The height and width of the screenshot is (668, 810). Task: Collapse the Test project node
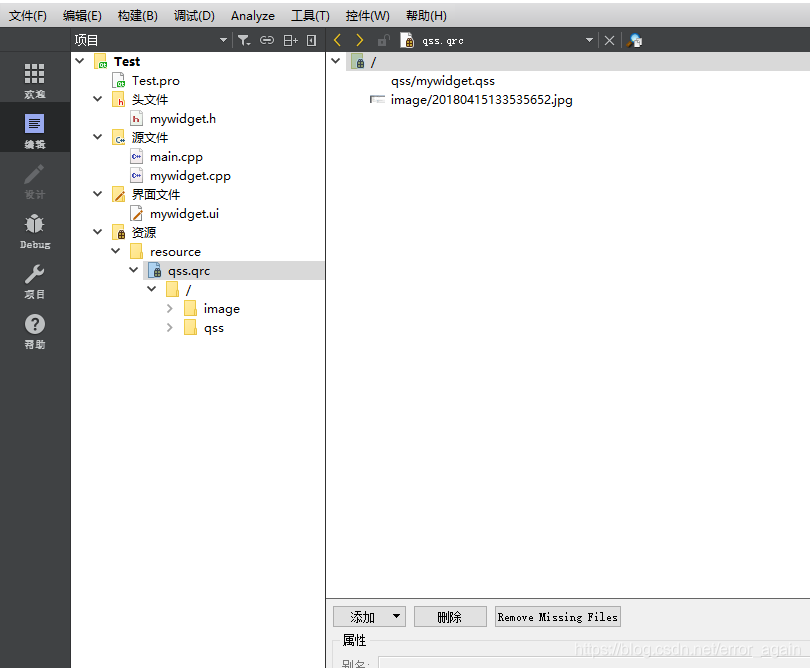tap(80, 61)
